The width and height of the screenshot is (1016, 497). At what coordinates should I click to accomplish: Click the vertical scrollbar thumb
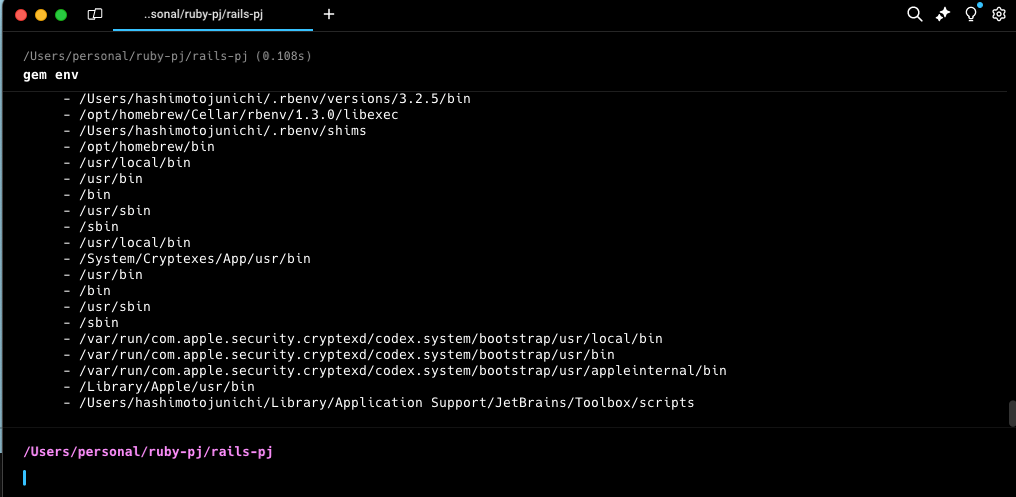coord(1011,414)
